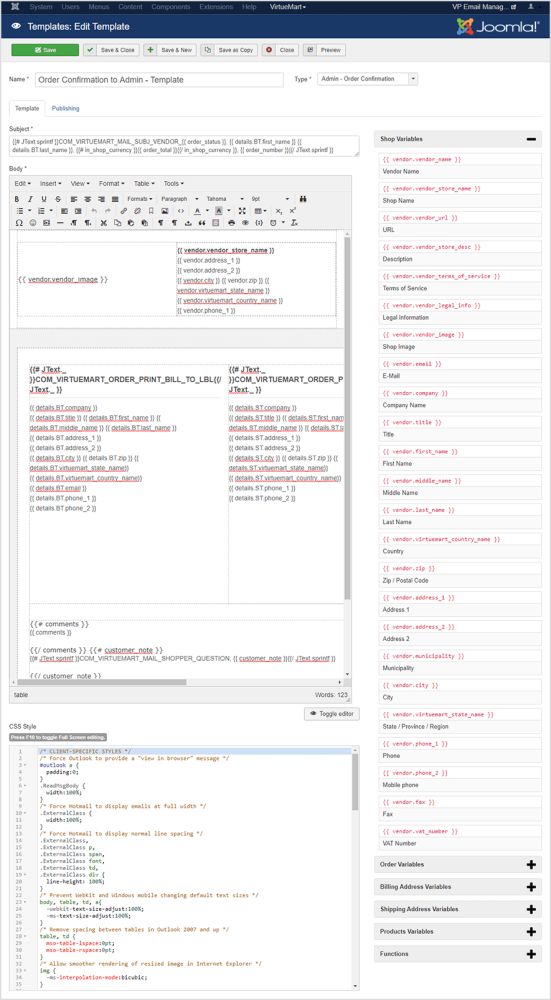Viewport: 551px width, 1000px height.
Task: Switch to the Publishing tab
Action: tap(66, 108)
